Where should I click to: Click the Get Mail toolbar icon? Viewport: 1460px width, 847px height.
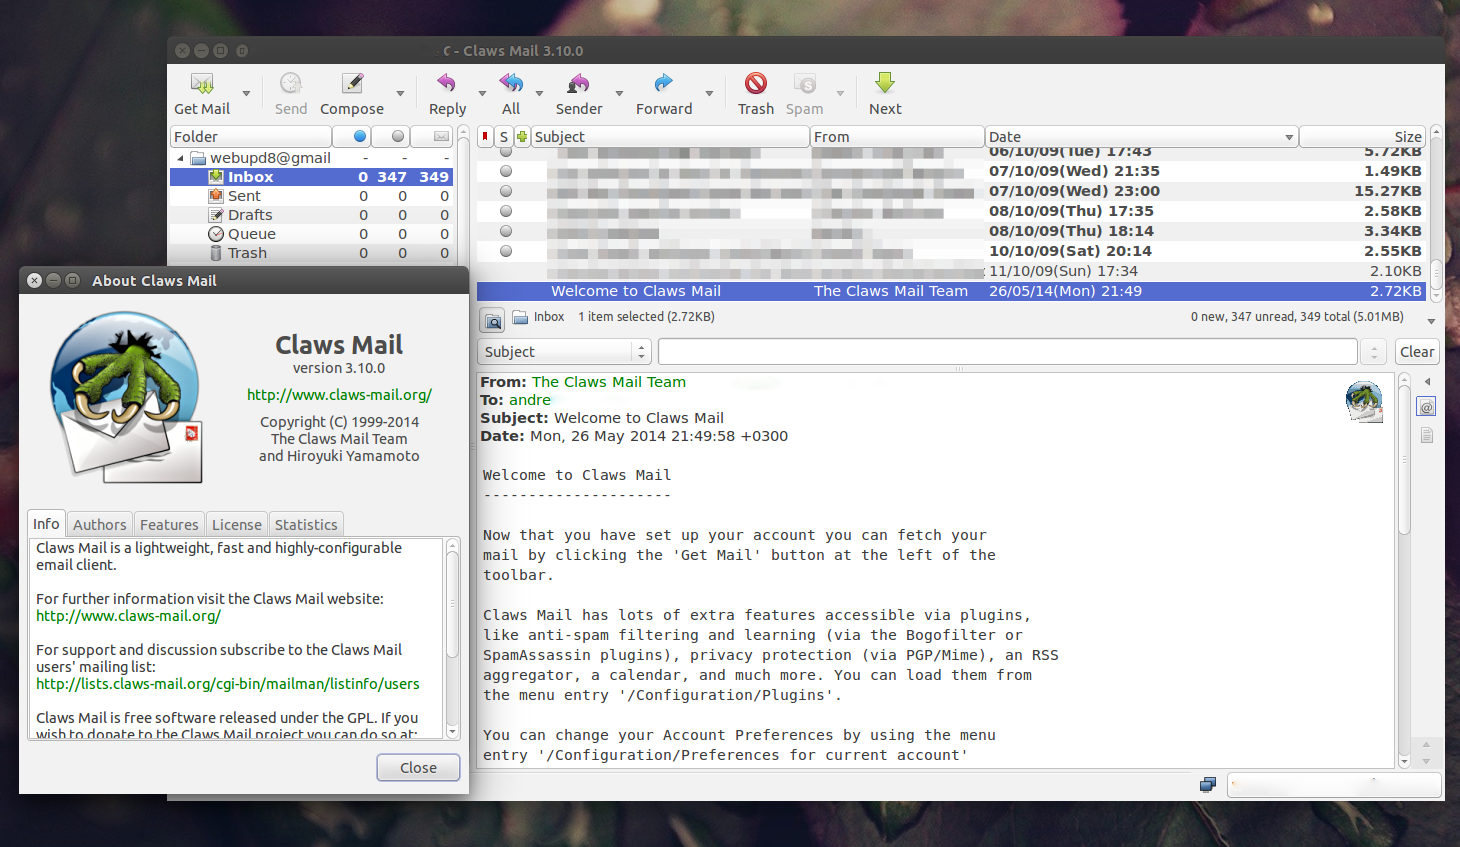[202, 84]
